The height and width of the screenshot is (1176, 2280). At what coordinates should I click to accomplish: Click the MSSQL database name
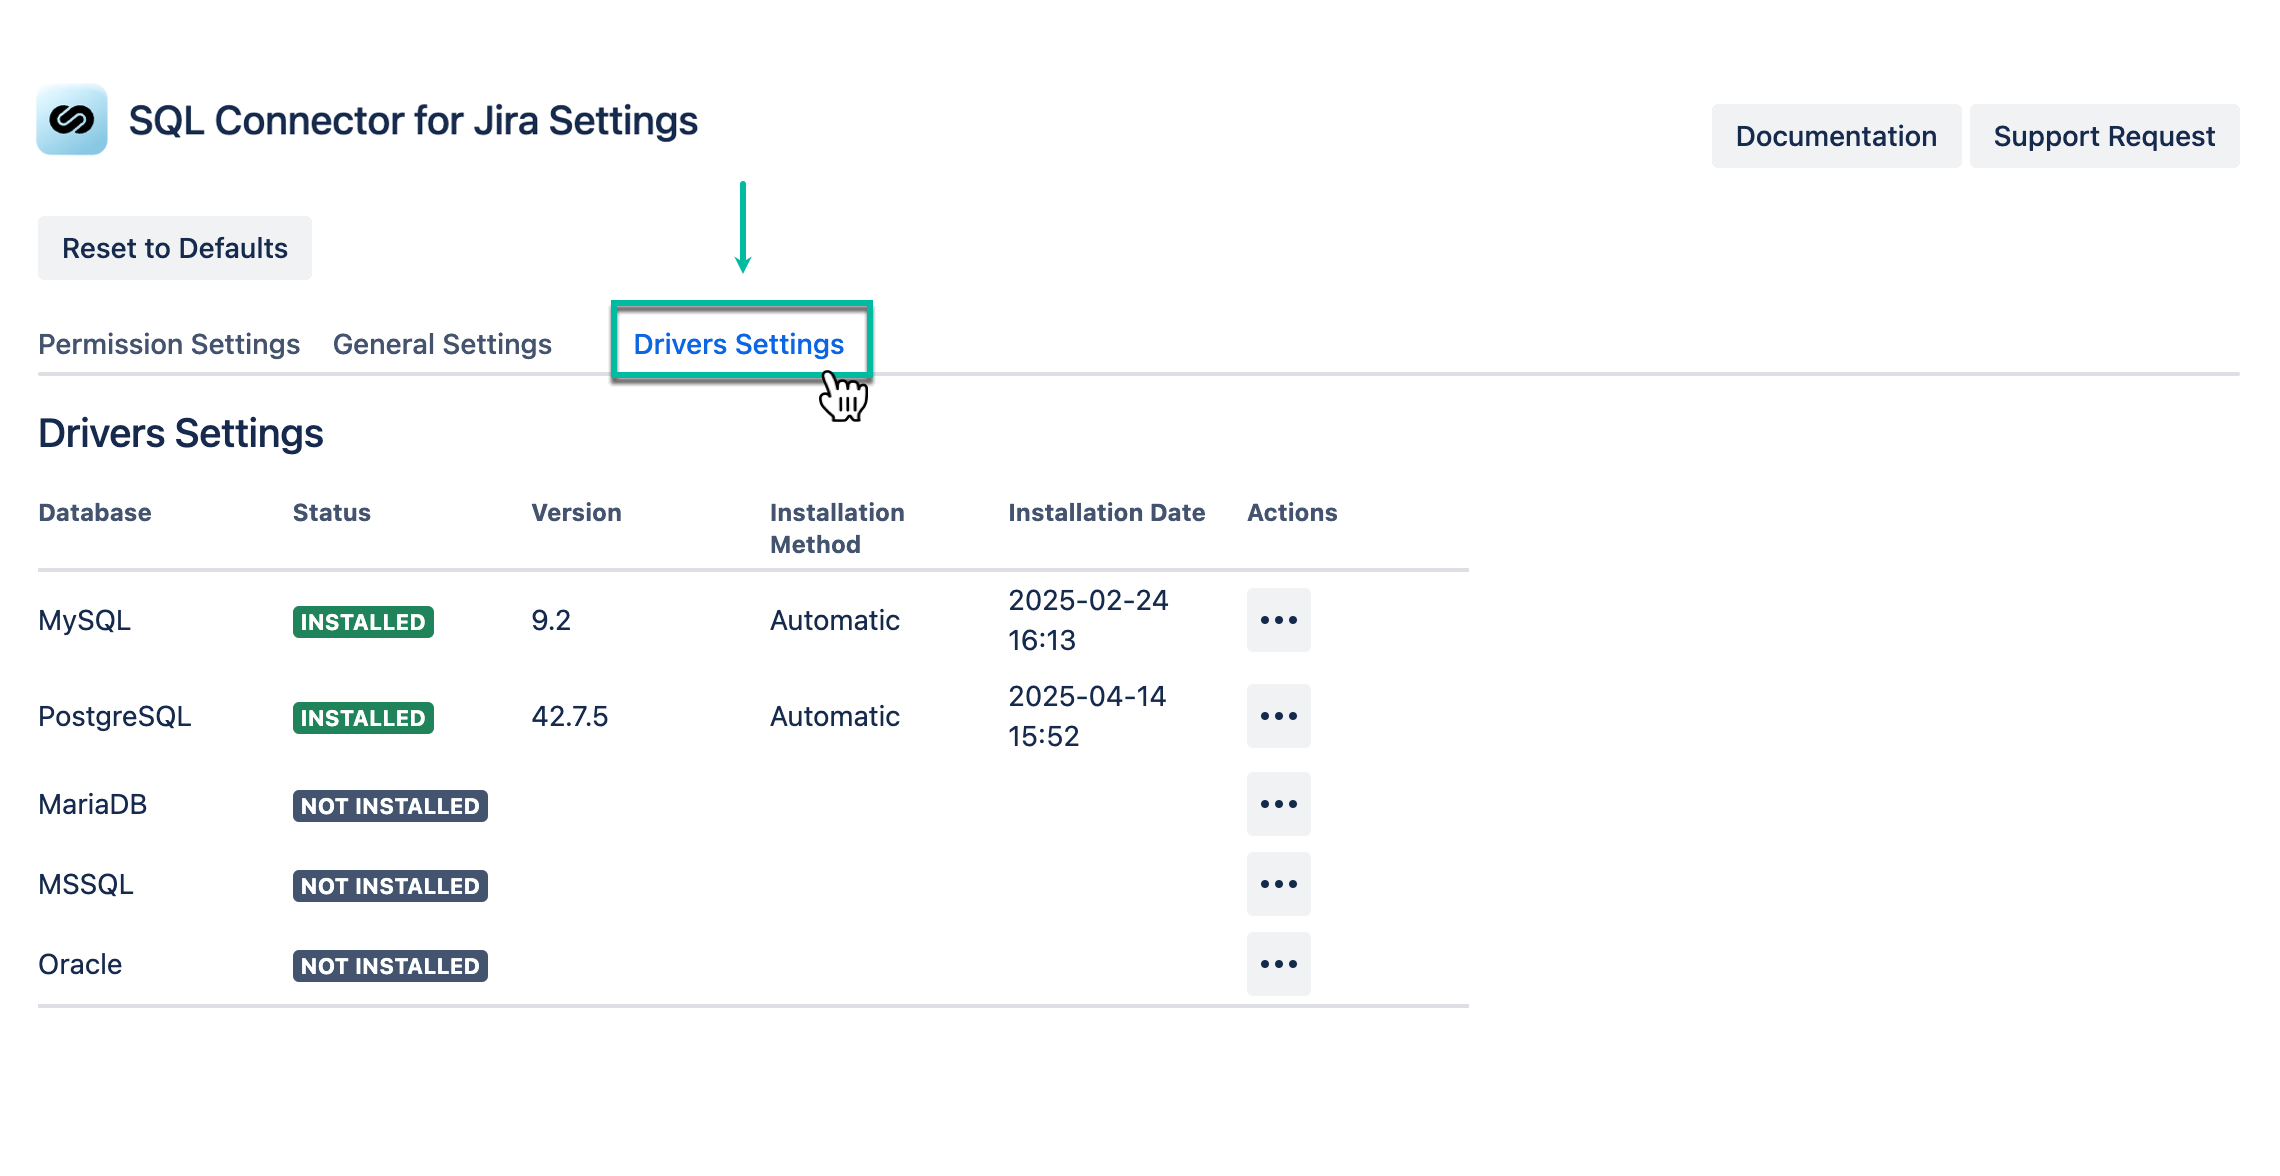pos(86,884)
